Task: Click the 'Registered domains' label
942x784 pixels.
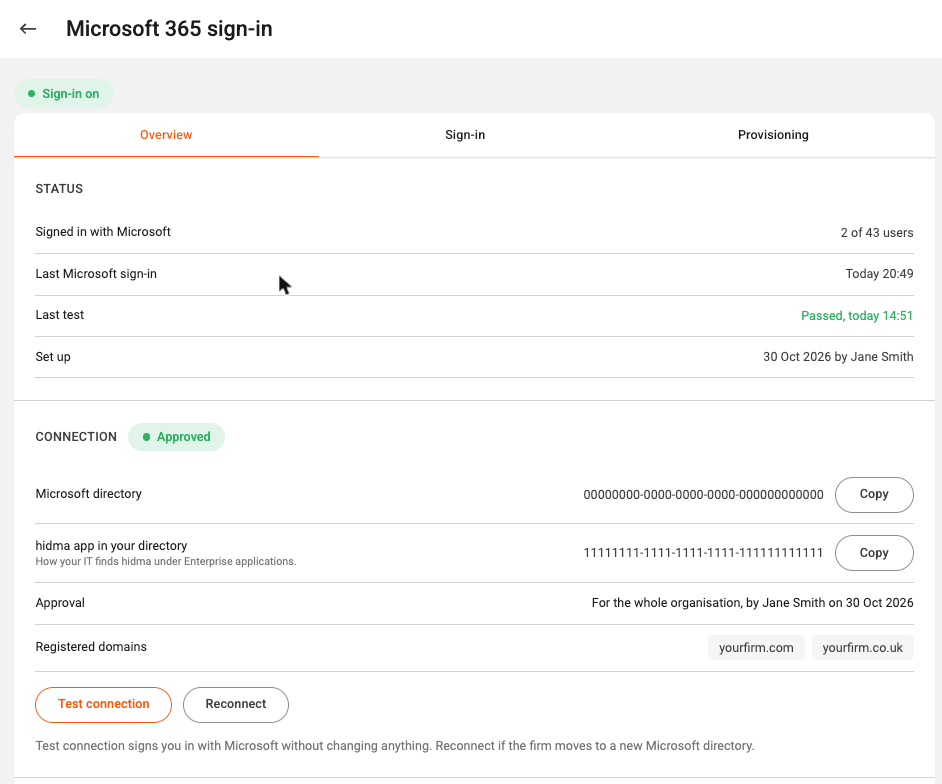Action: click(91, 647)
